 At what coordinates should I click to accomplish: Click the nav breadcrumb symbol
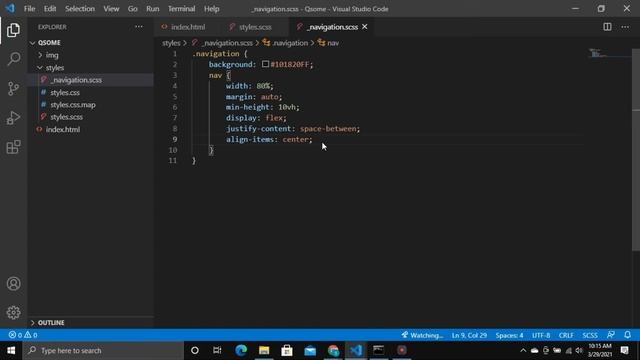(x=333, y=43)
